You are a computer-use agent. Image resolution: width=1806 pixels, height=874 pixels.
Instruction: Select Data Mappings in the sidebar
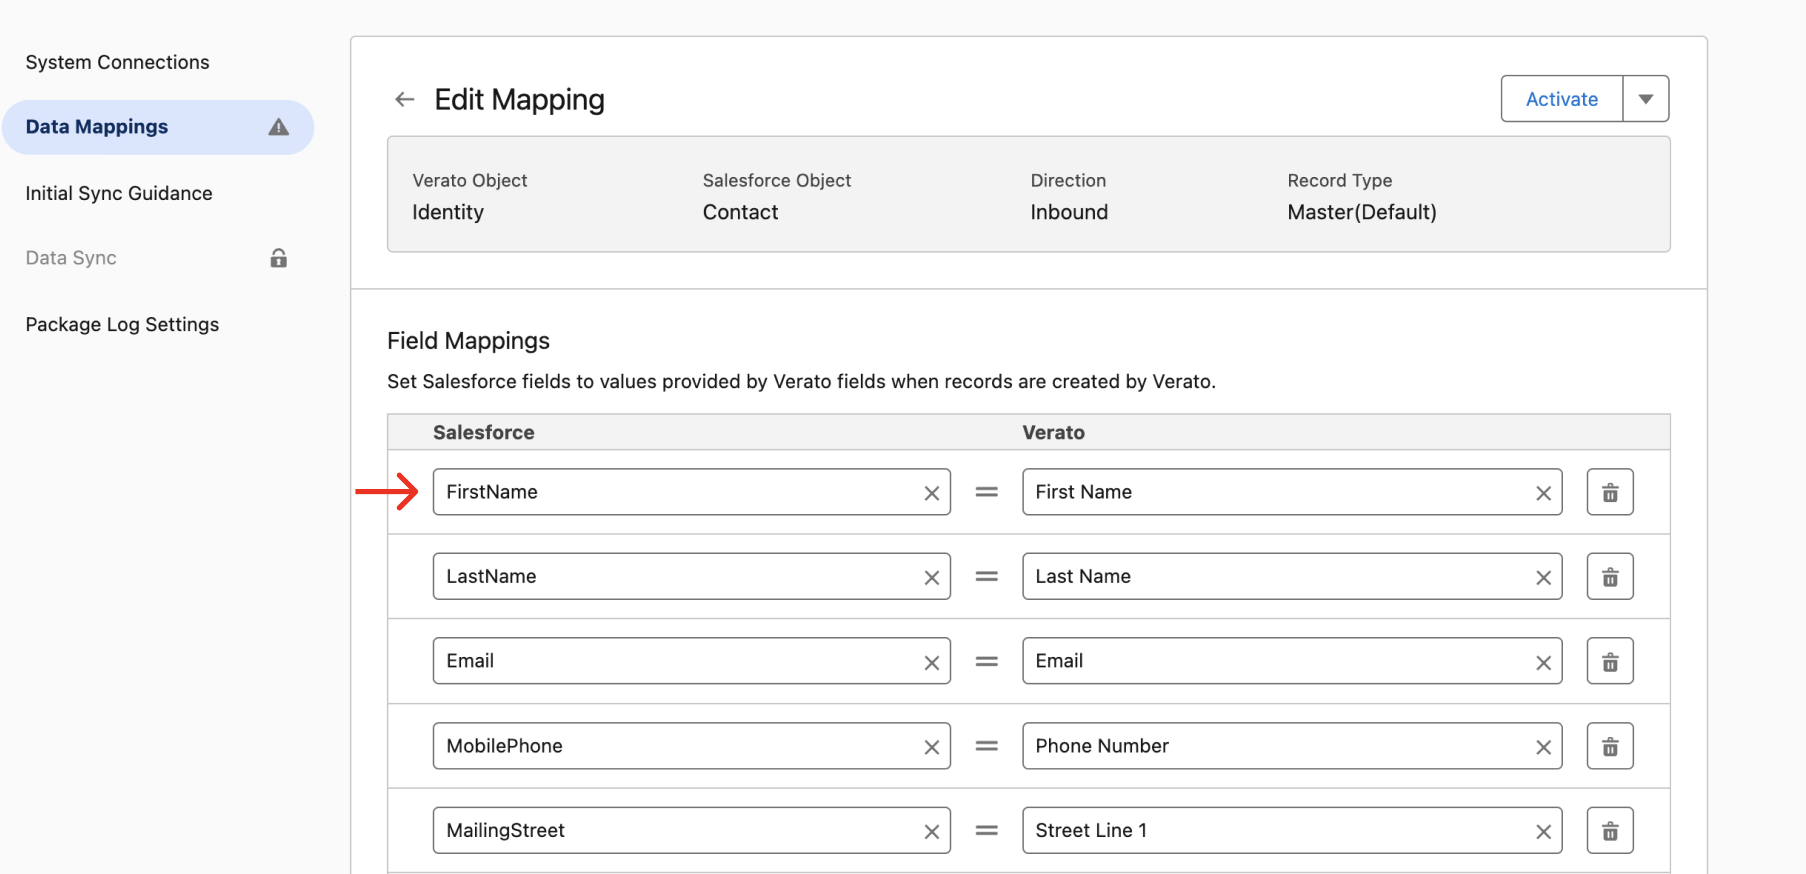click(158, 127)
